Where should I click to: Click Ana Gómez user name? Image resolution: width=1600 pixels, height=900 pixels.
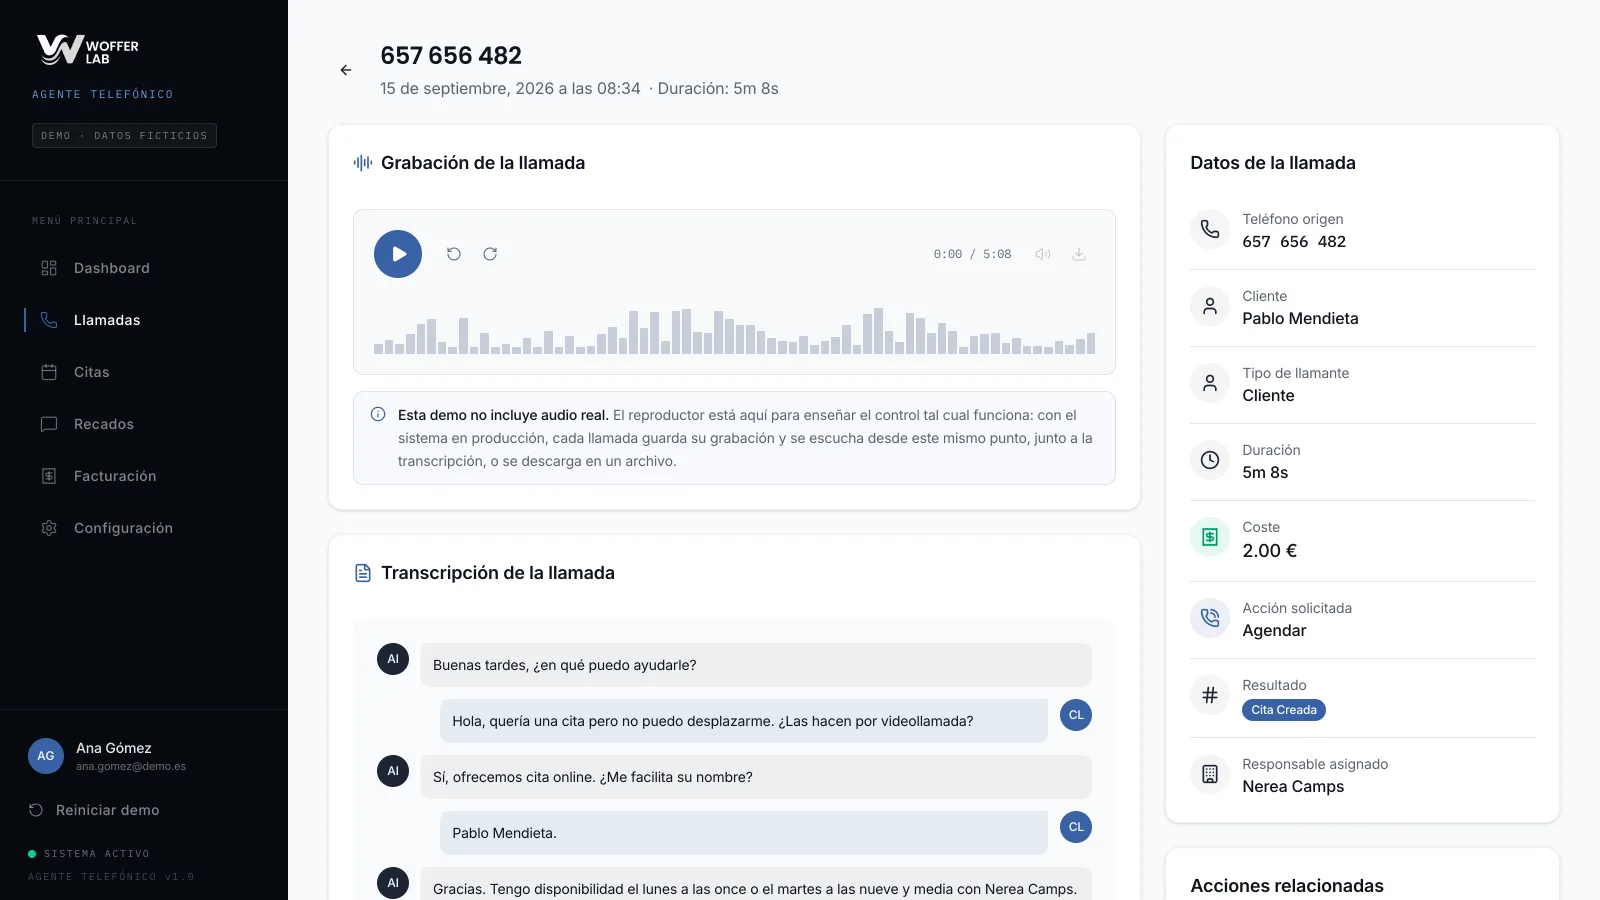114,748
